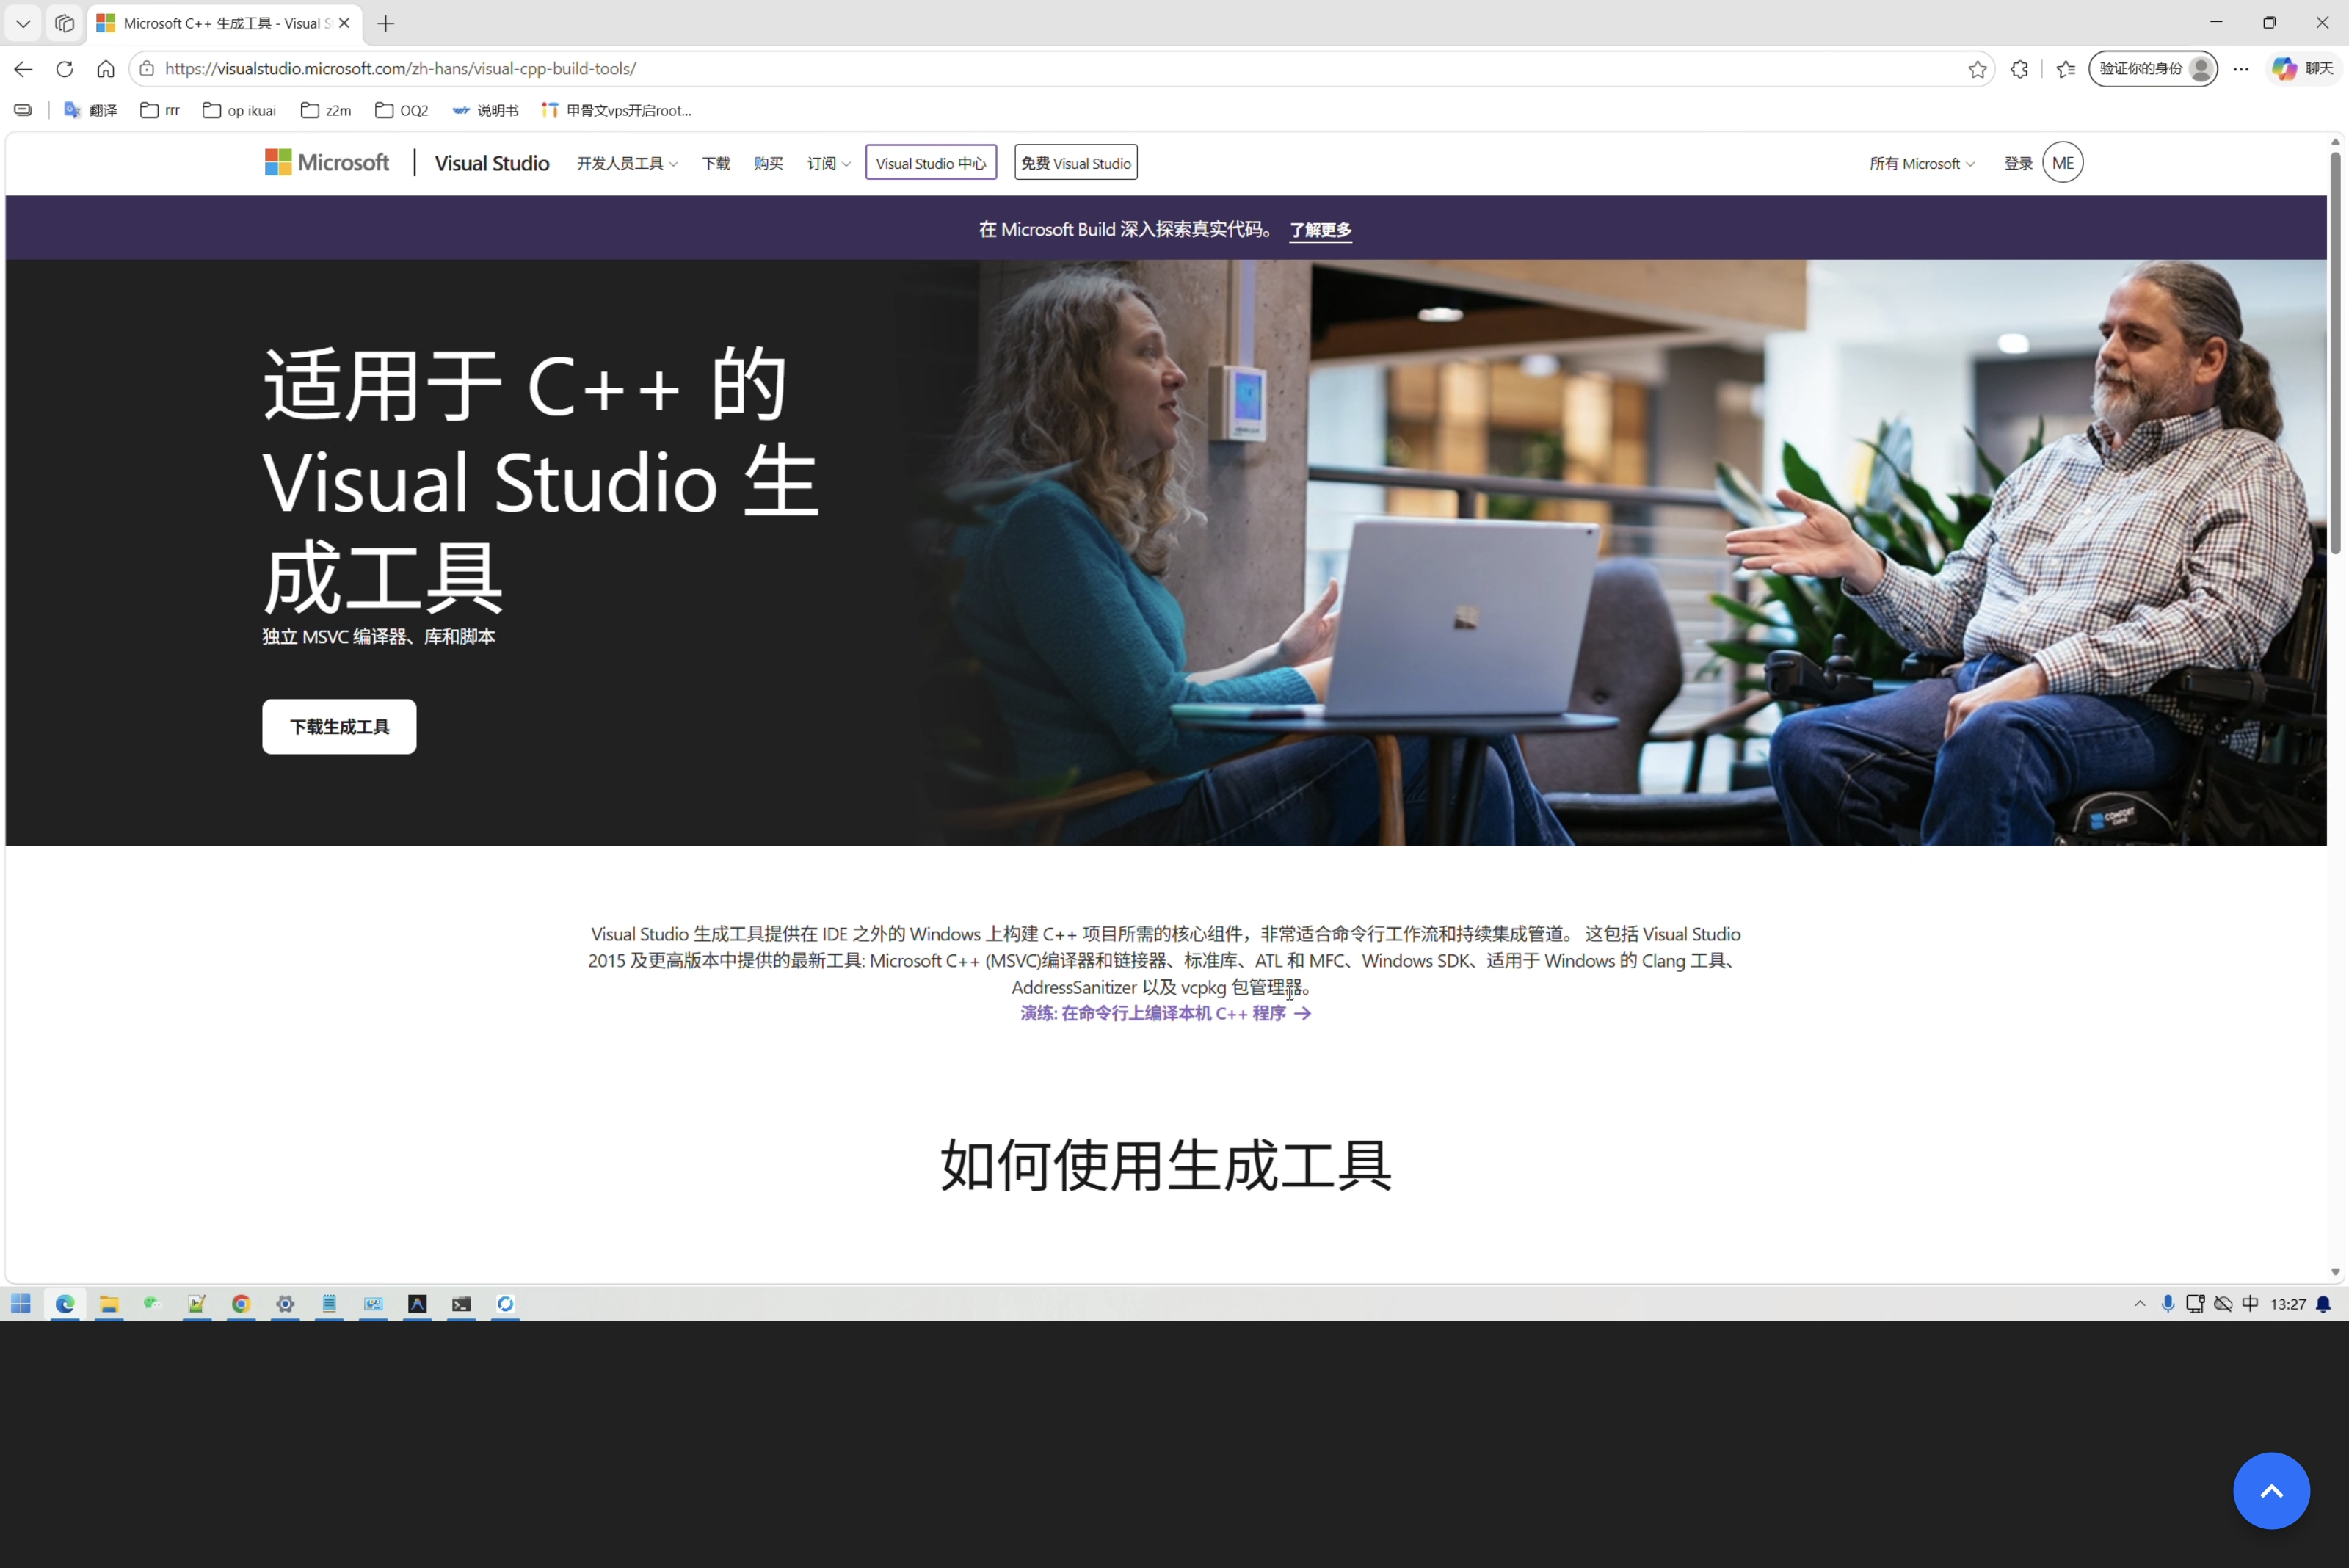This screenshot has width=2349, height=1568.
Task: Open the 演练: 在命令行上编译本机 C++ 程序 link
Action: click(1165, 1013)
